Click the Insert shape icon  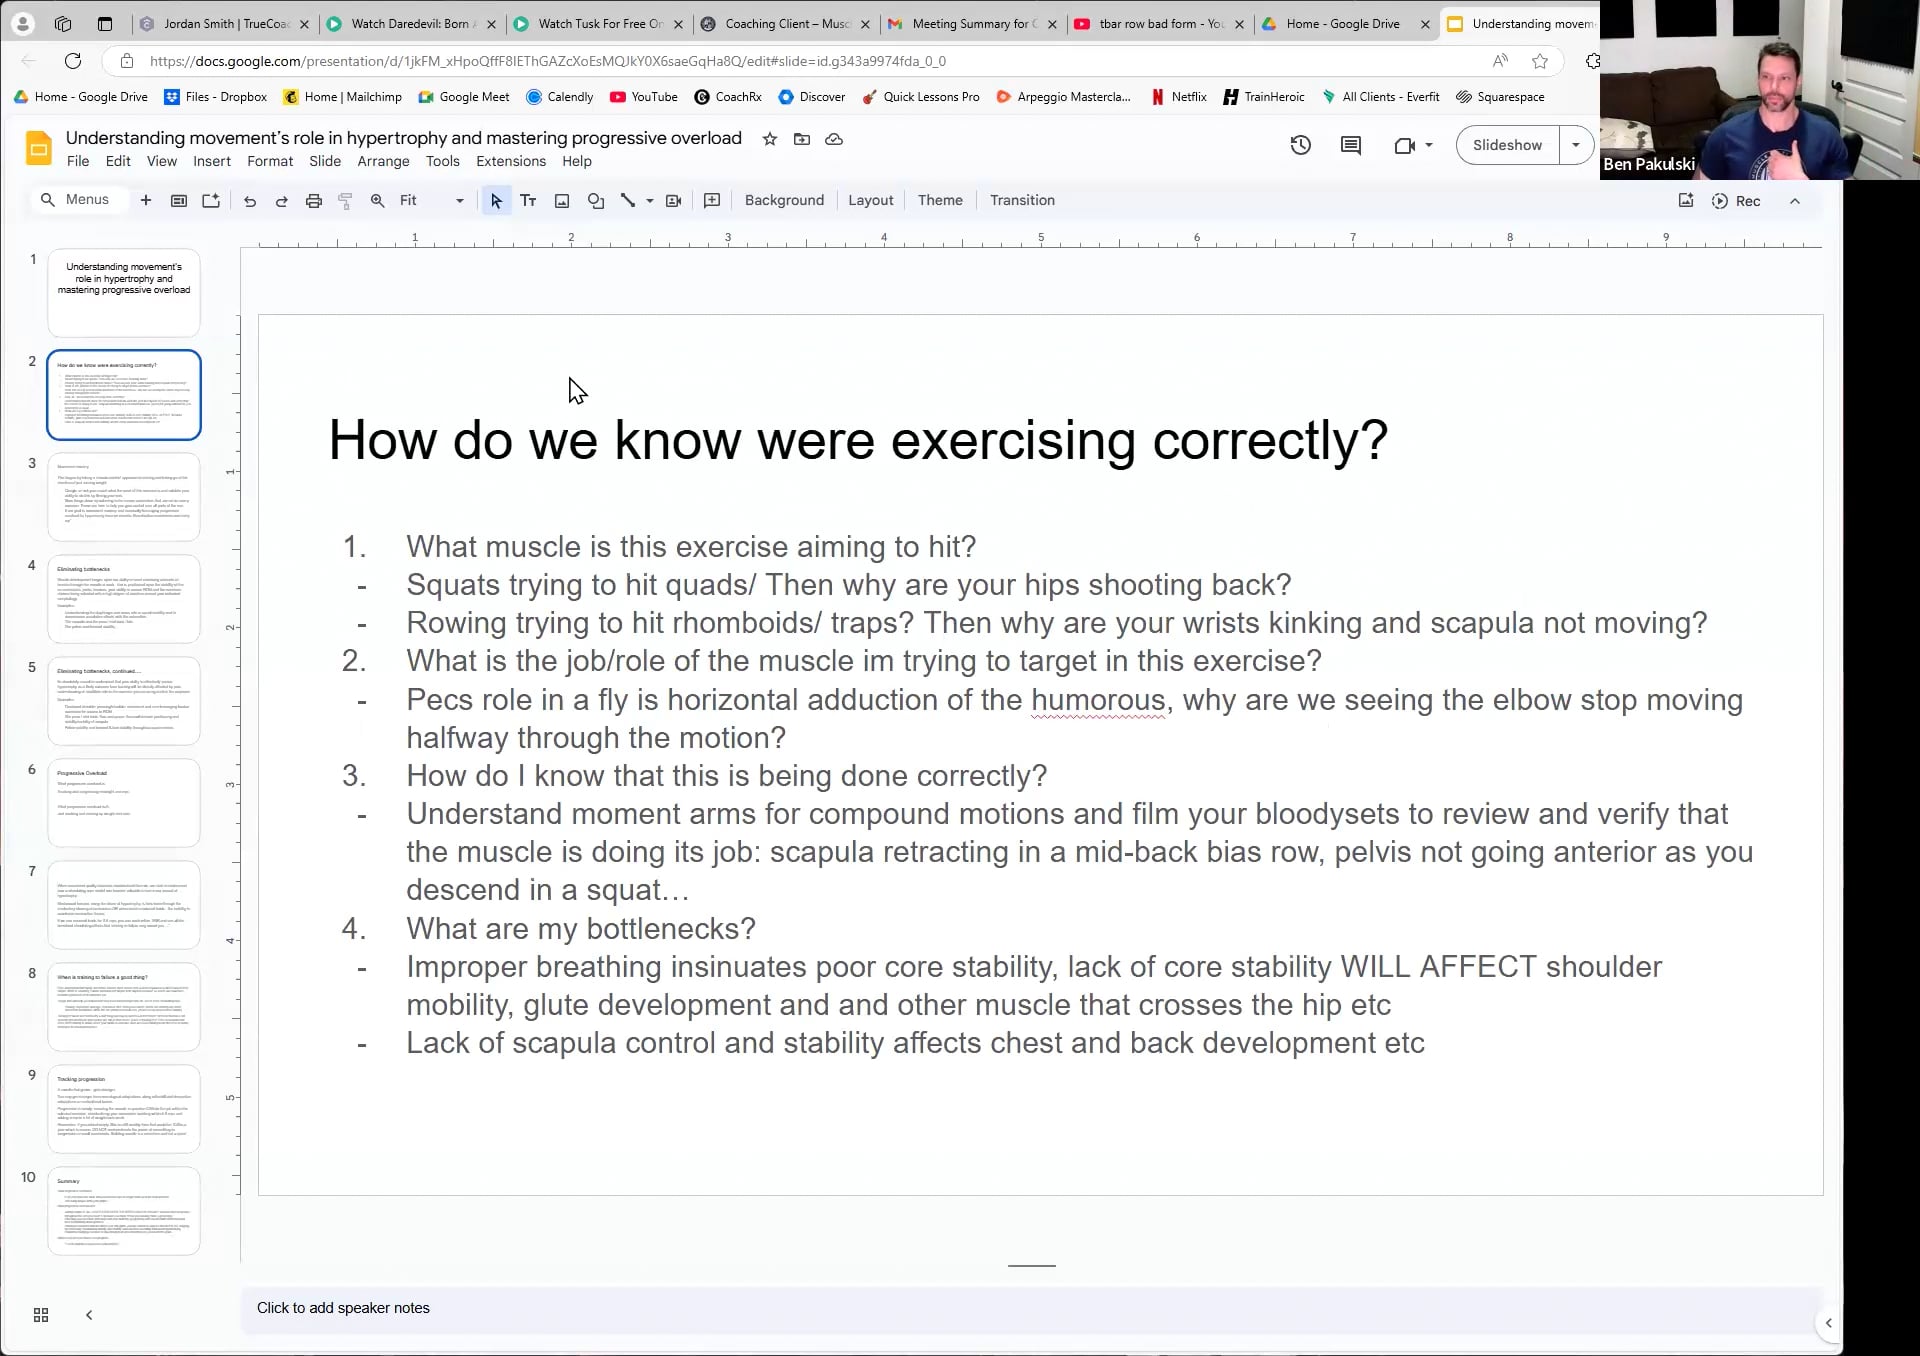596,201
